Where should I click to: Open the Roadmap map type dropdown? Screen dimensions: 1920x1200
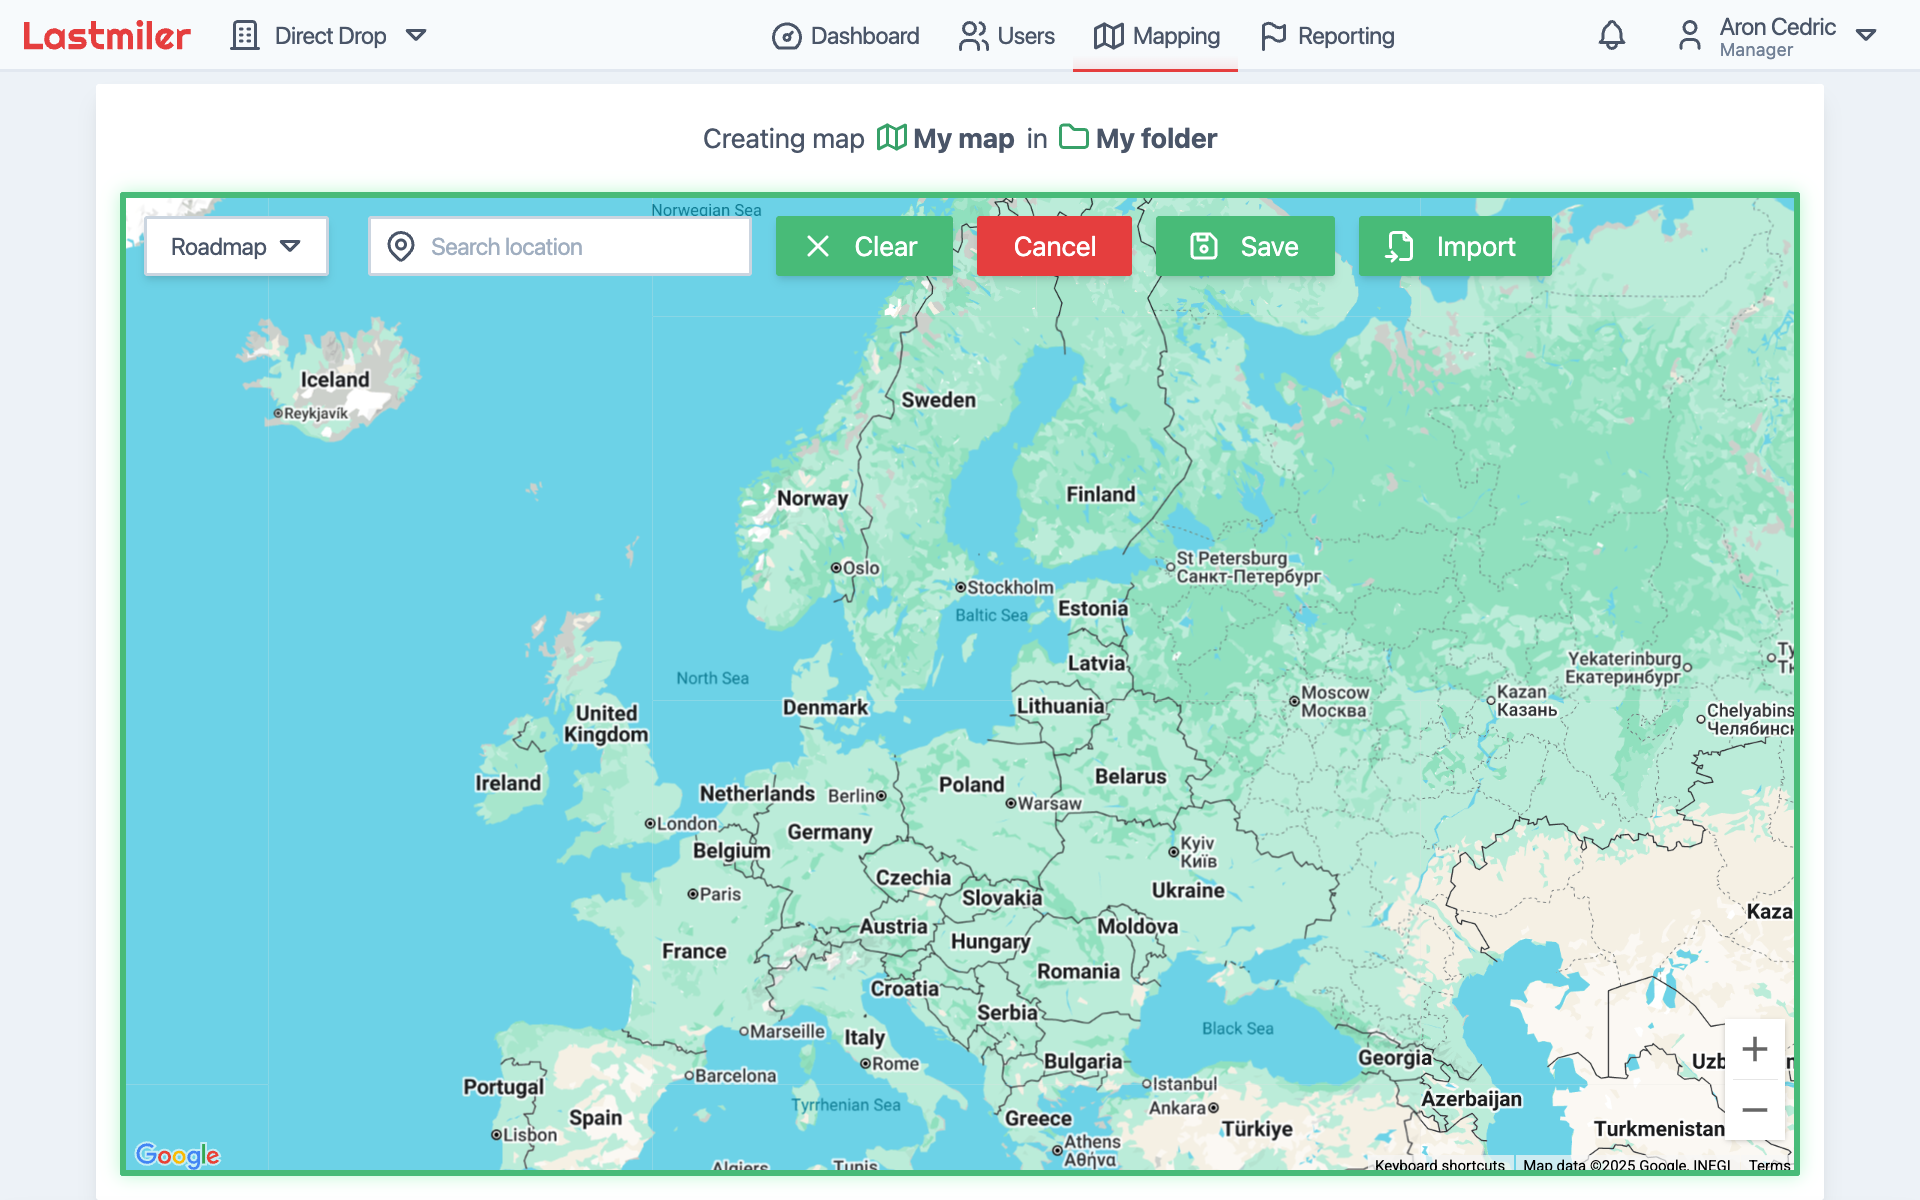point(236,246)
